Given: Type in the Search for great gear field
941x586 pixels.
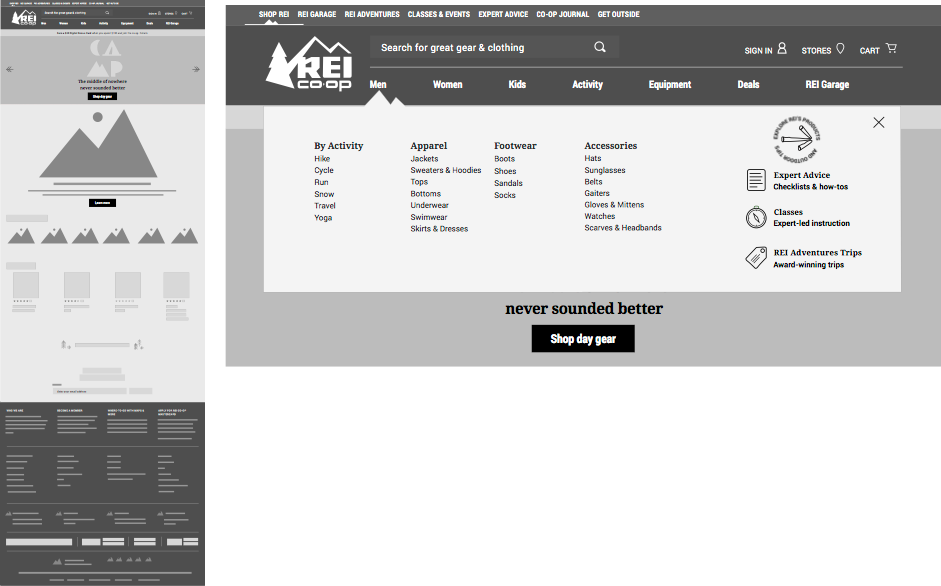Looking at the screenshot, I should (494, 47).
